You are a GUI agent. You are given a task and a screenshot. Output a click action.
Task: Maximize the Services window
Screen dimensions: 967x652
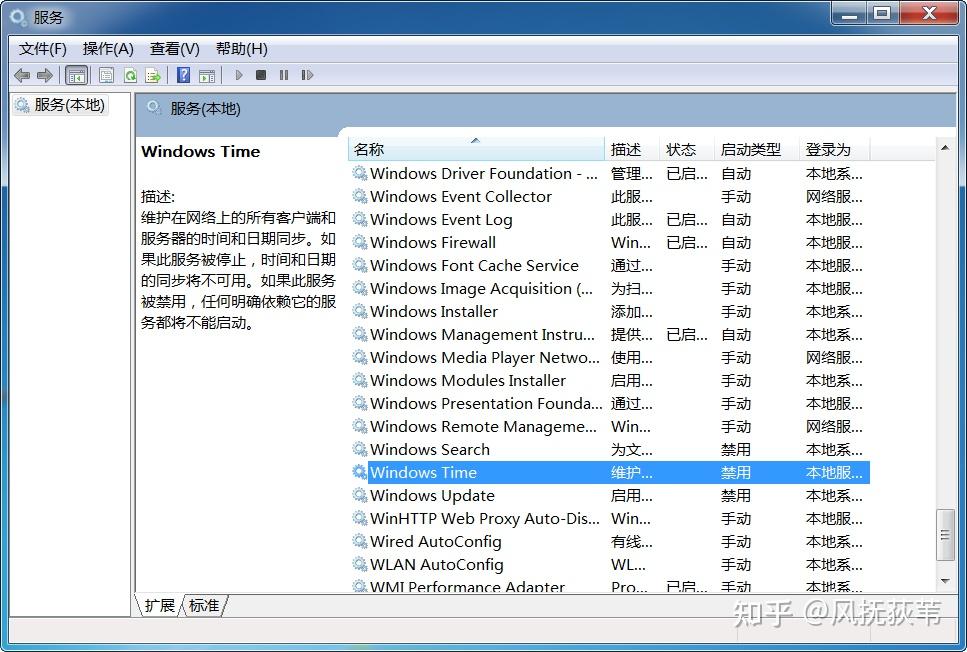(882, 14)
